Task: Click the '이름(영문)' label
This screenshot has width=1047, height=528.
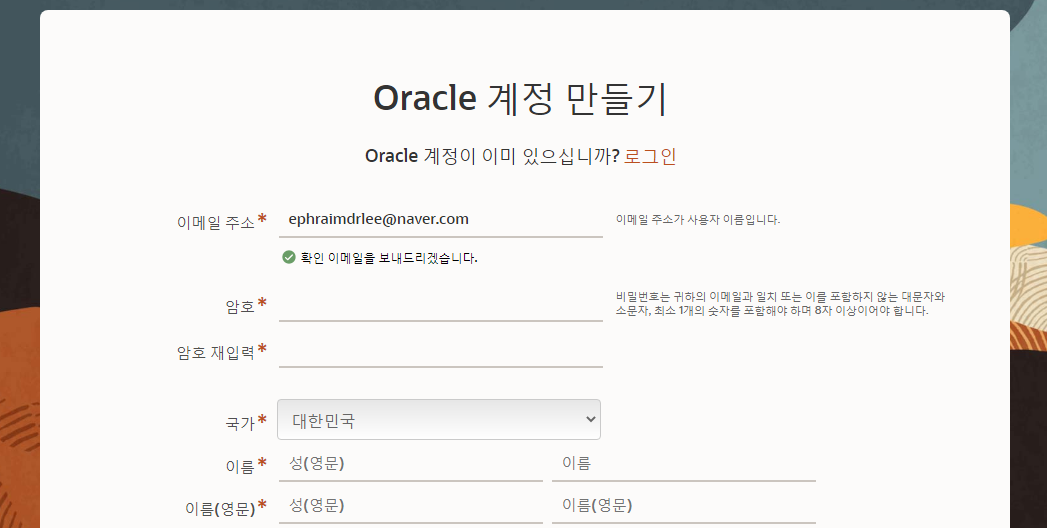Action: click(x=220, y=509)
